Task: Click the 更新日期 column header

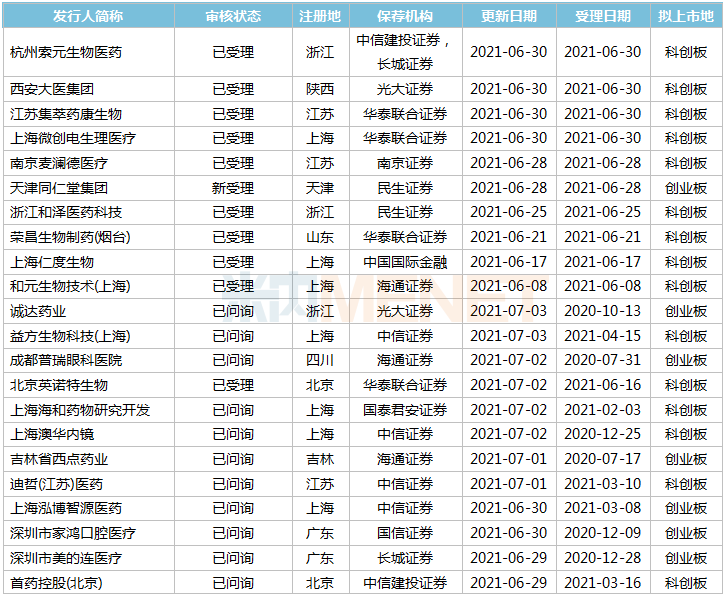Action: point(509,16)
